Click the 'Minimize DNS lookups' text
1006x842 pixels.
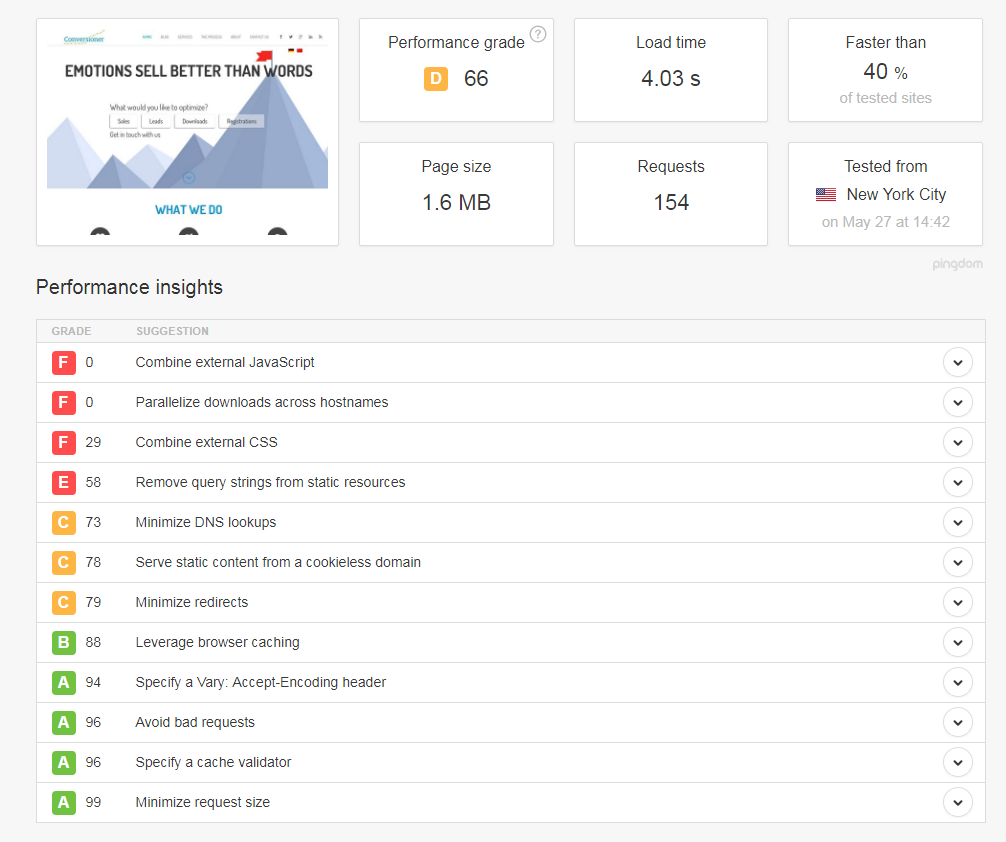[205, 522]
